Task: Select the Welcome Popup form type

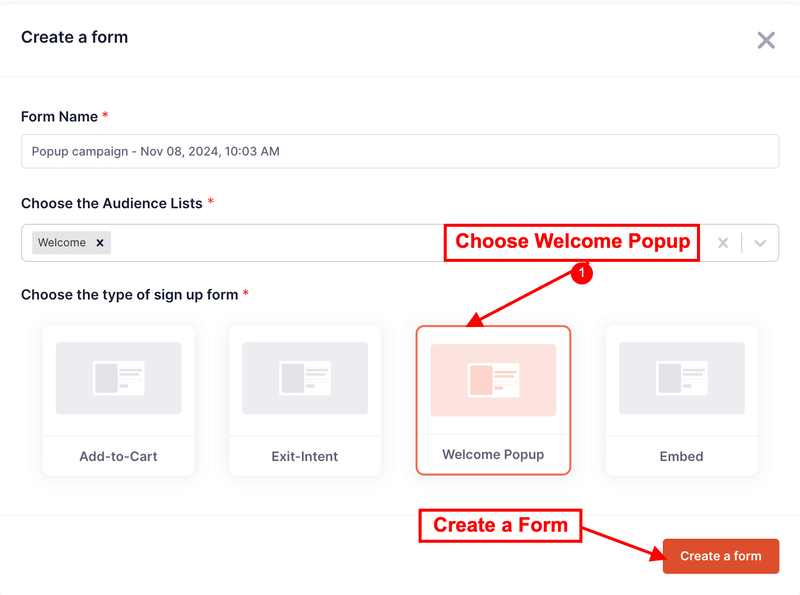Action: coord(493,400)
